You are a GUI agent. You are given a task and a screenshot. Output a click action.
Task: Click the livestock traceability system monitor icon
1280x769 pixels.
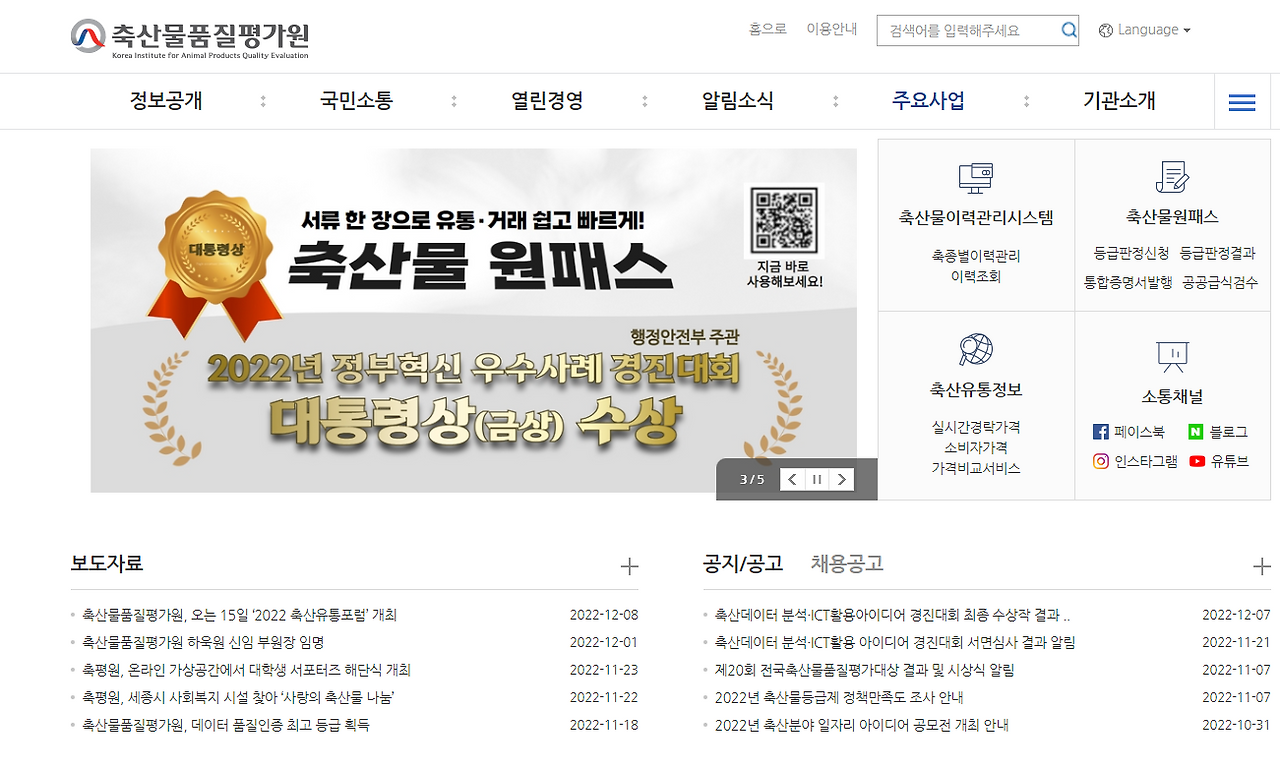(975, 178)
